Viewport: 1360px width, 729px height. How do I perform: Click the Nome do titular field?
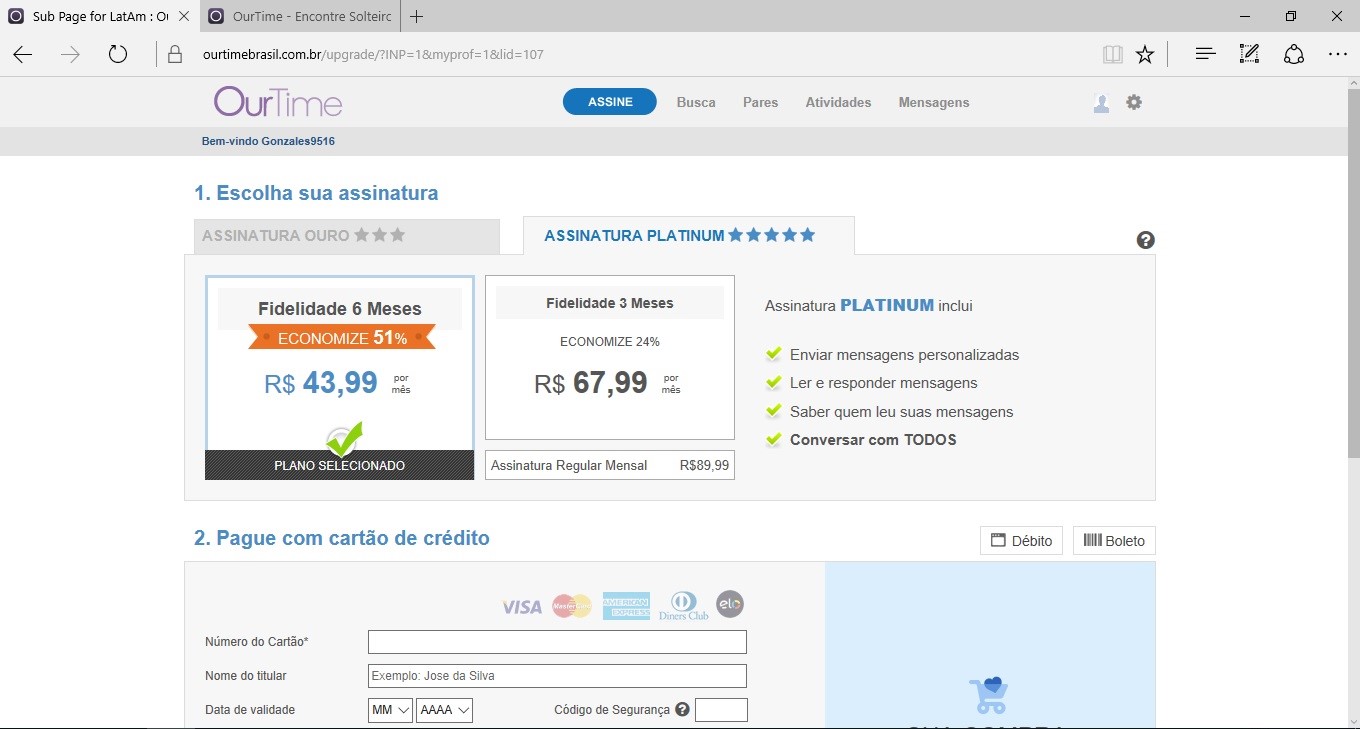point(557,676)
